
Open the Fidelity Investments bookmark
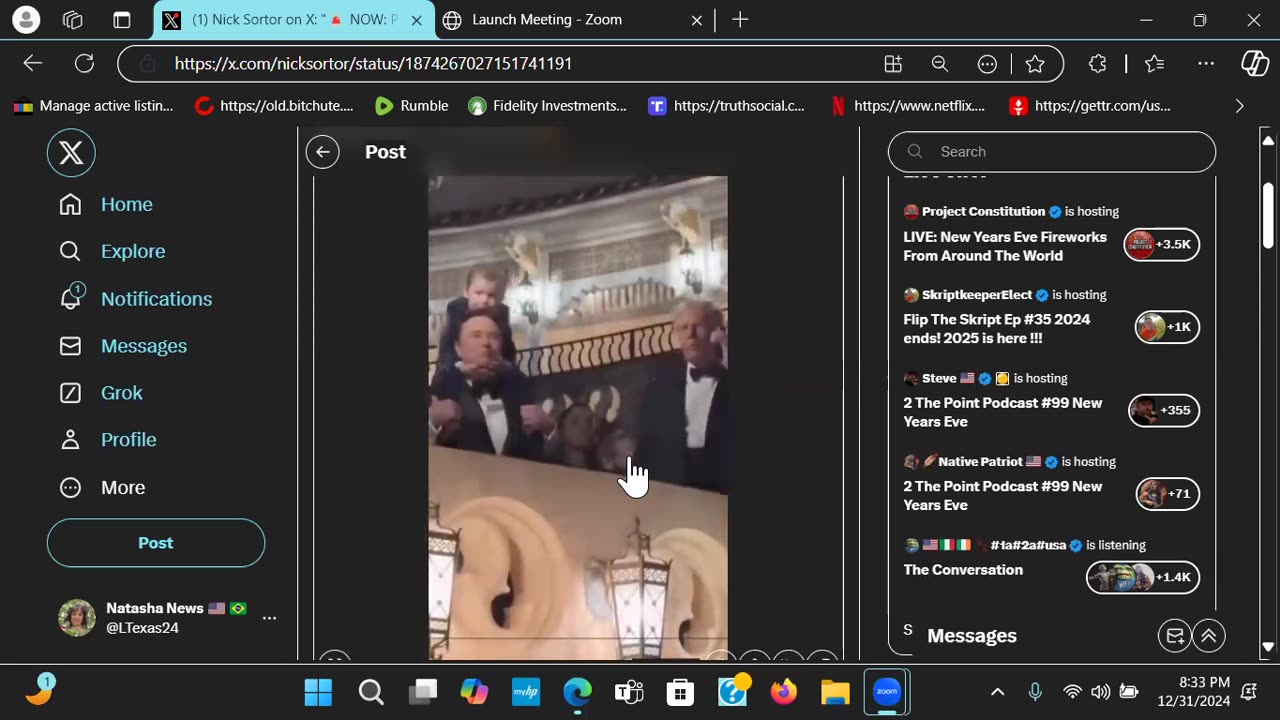[548, 106]
